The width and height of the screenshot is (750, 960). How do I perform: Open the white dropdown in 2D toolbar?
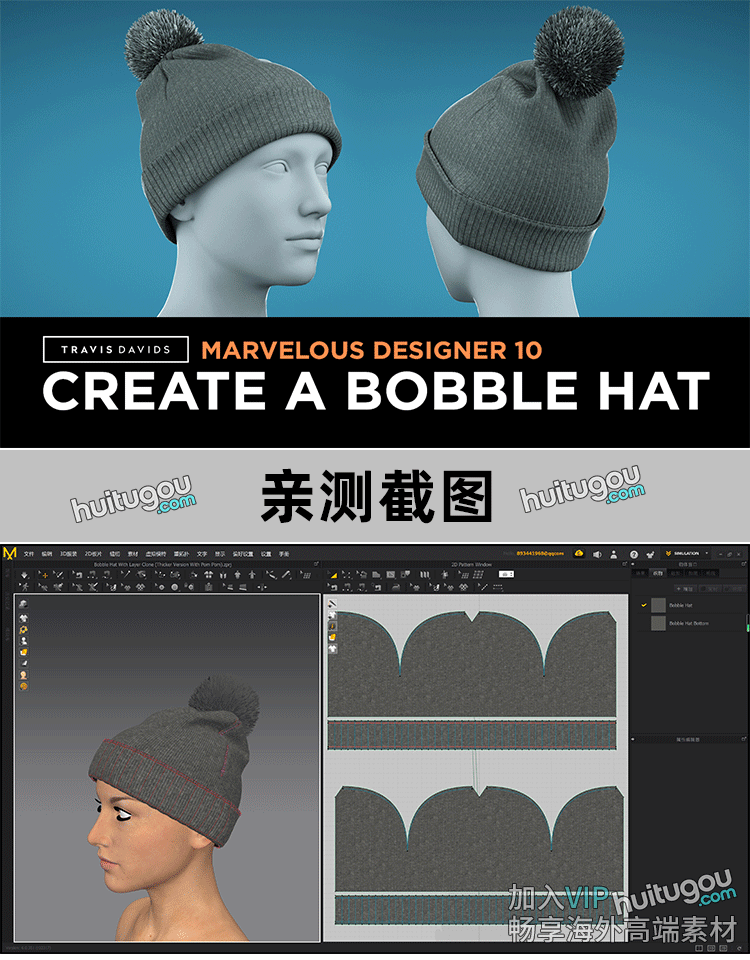pos(507,574)
